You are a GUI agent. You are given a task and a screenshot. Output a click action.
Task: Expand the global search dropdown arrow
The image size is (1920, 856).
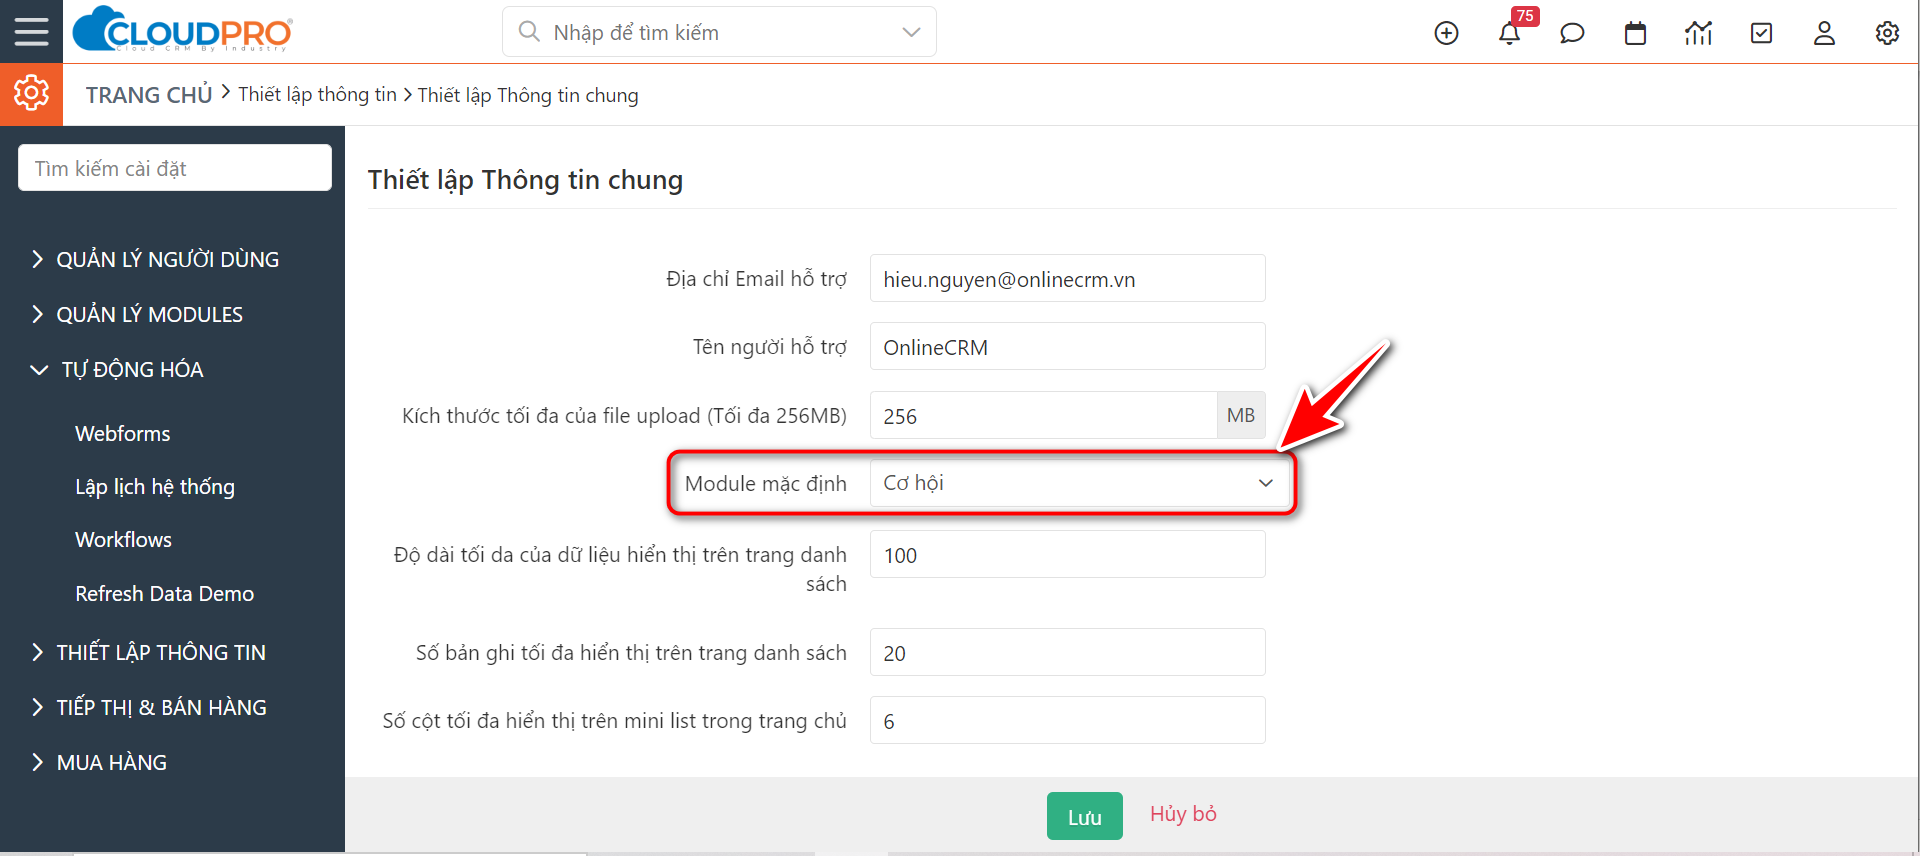tap(911, 32)
